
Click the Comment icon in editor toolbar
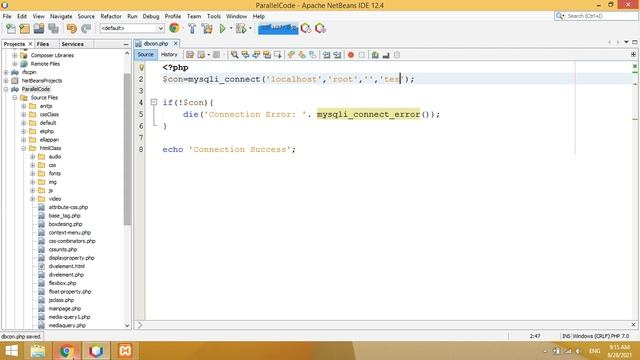click(x=375, y=55)
